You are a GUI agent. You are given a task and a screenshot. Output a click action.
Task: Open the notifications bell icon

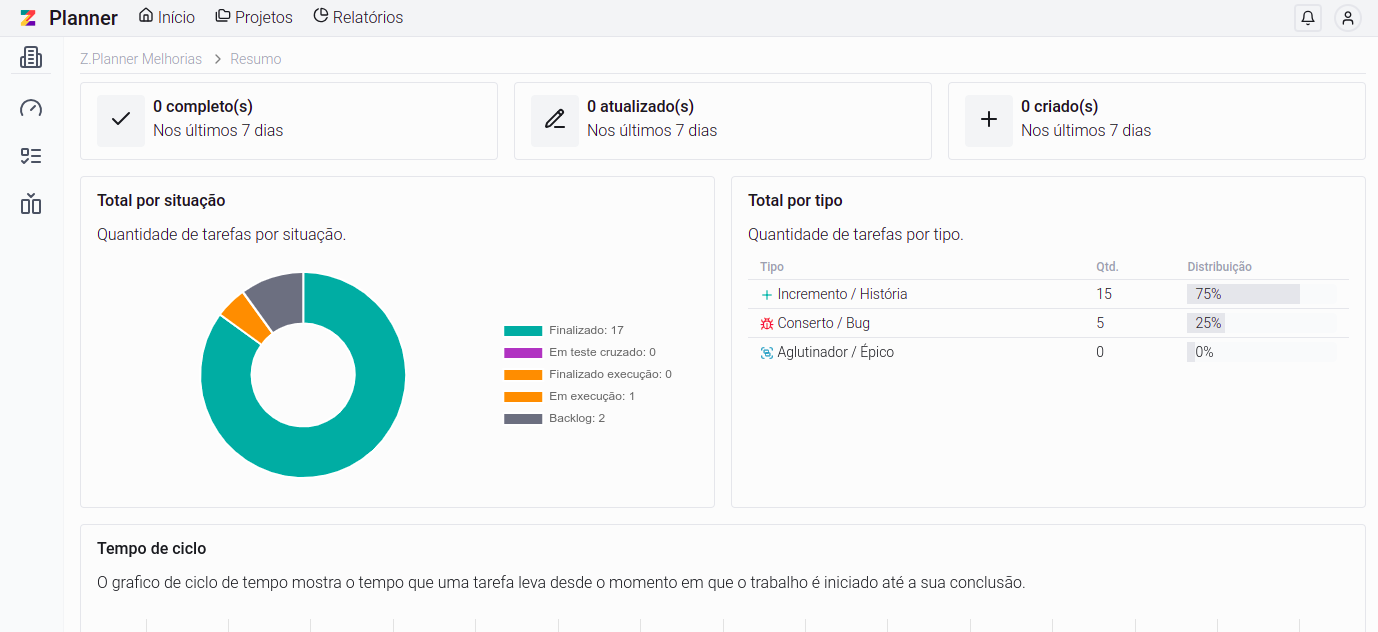(x=1308, y=18)
